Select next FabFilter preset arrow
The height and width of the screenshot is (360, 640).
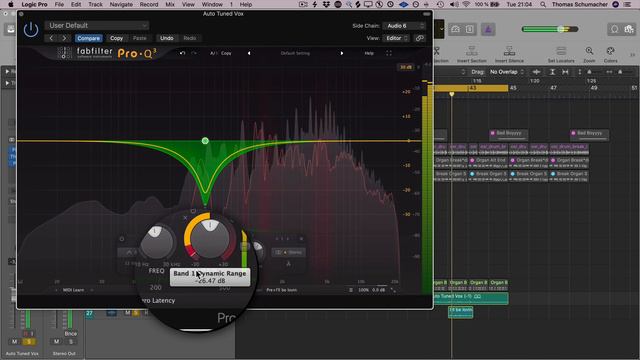click(x=342, y=53)
